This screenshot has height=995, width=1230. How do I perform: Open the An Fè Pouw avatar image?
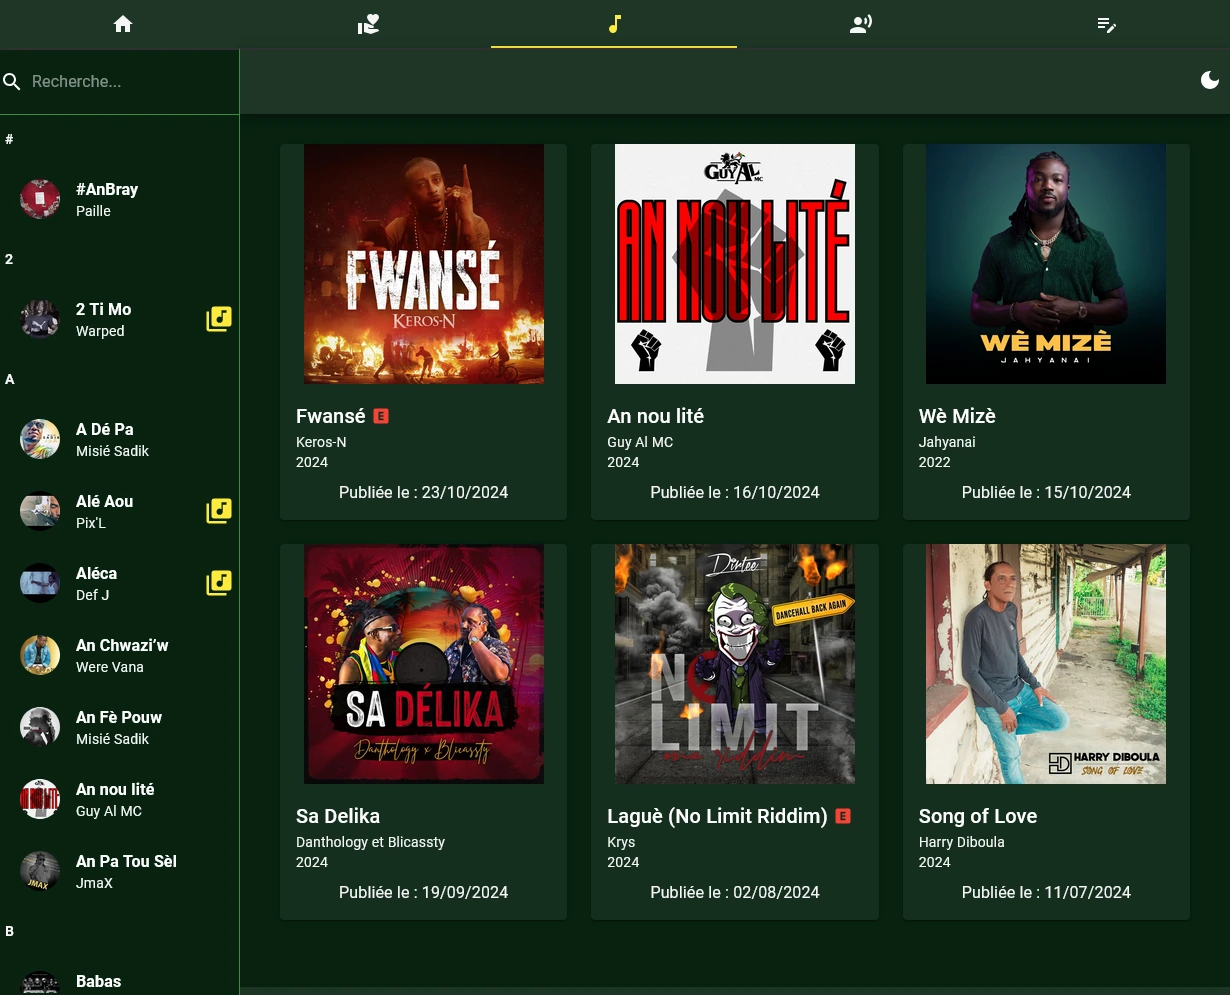[x=40, y=727]
